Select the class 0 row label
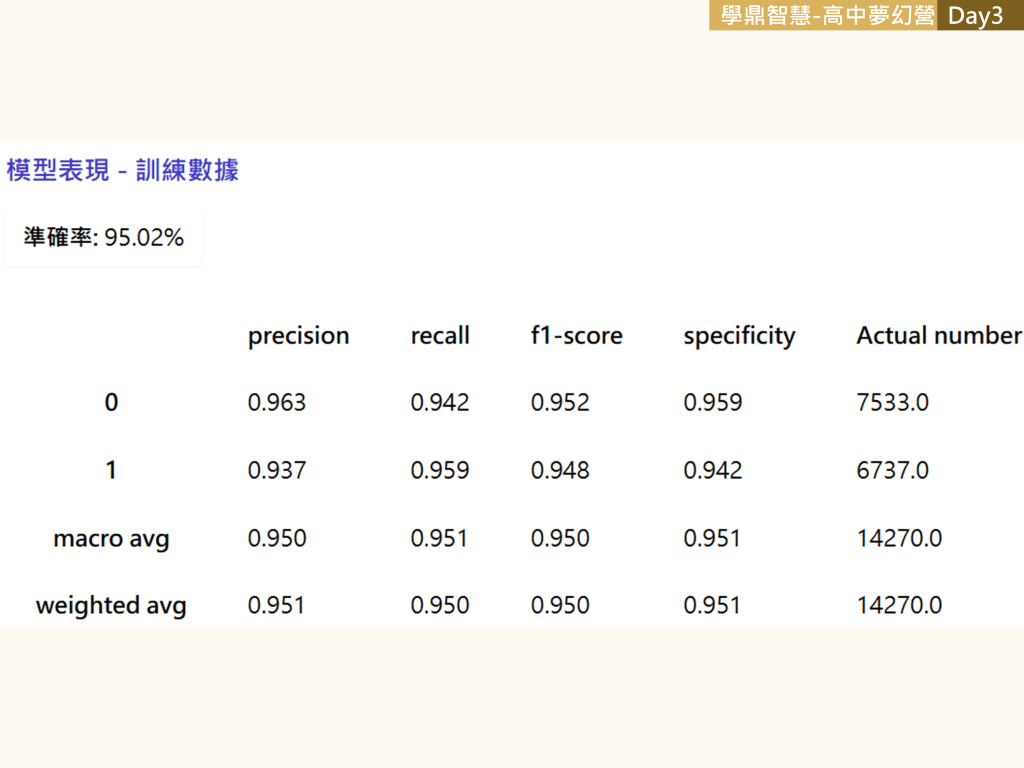The image size is (1024, 768). 111,403
